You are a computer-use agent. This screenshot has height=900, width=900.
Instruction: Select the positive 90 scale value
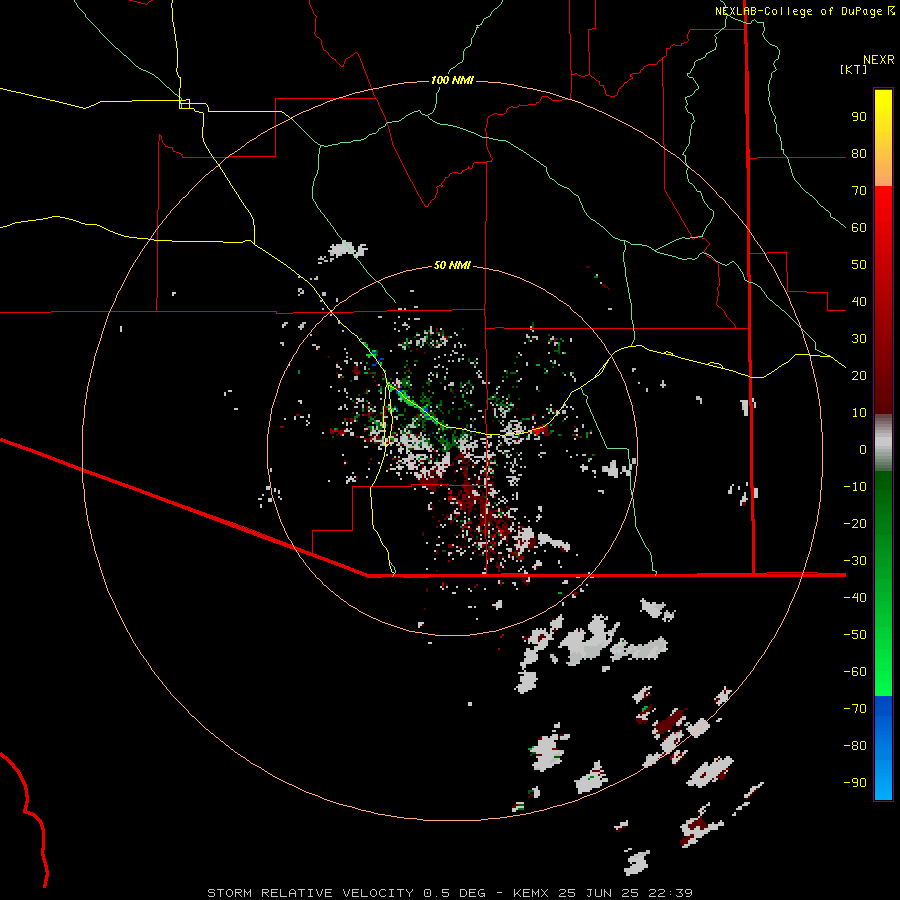[859, 117]
